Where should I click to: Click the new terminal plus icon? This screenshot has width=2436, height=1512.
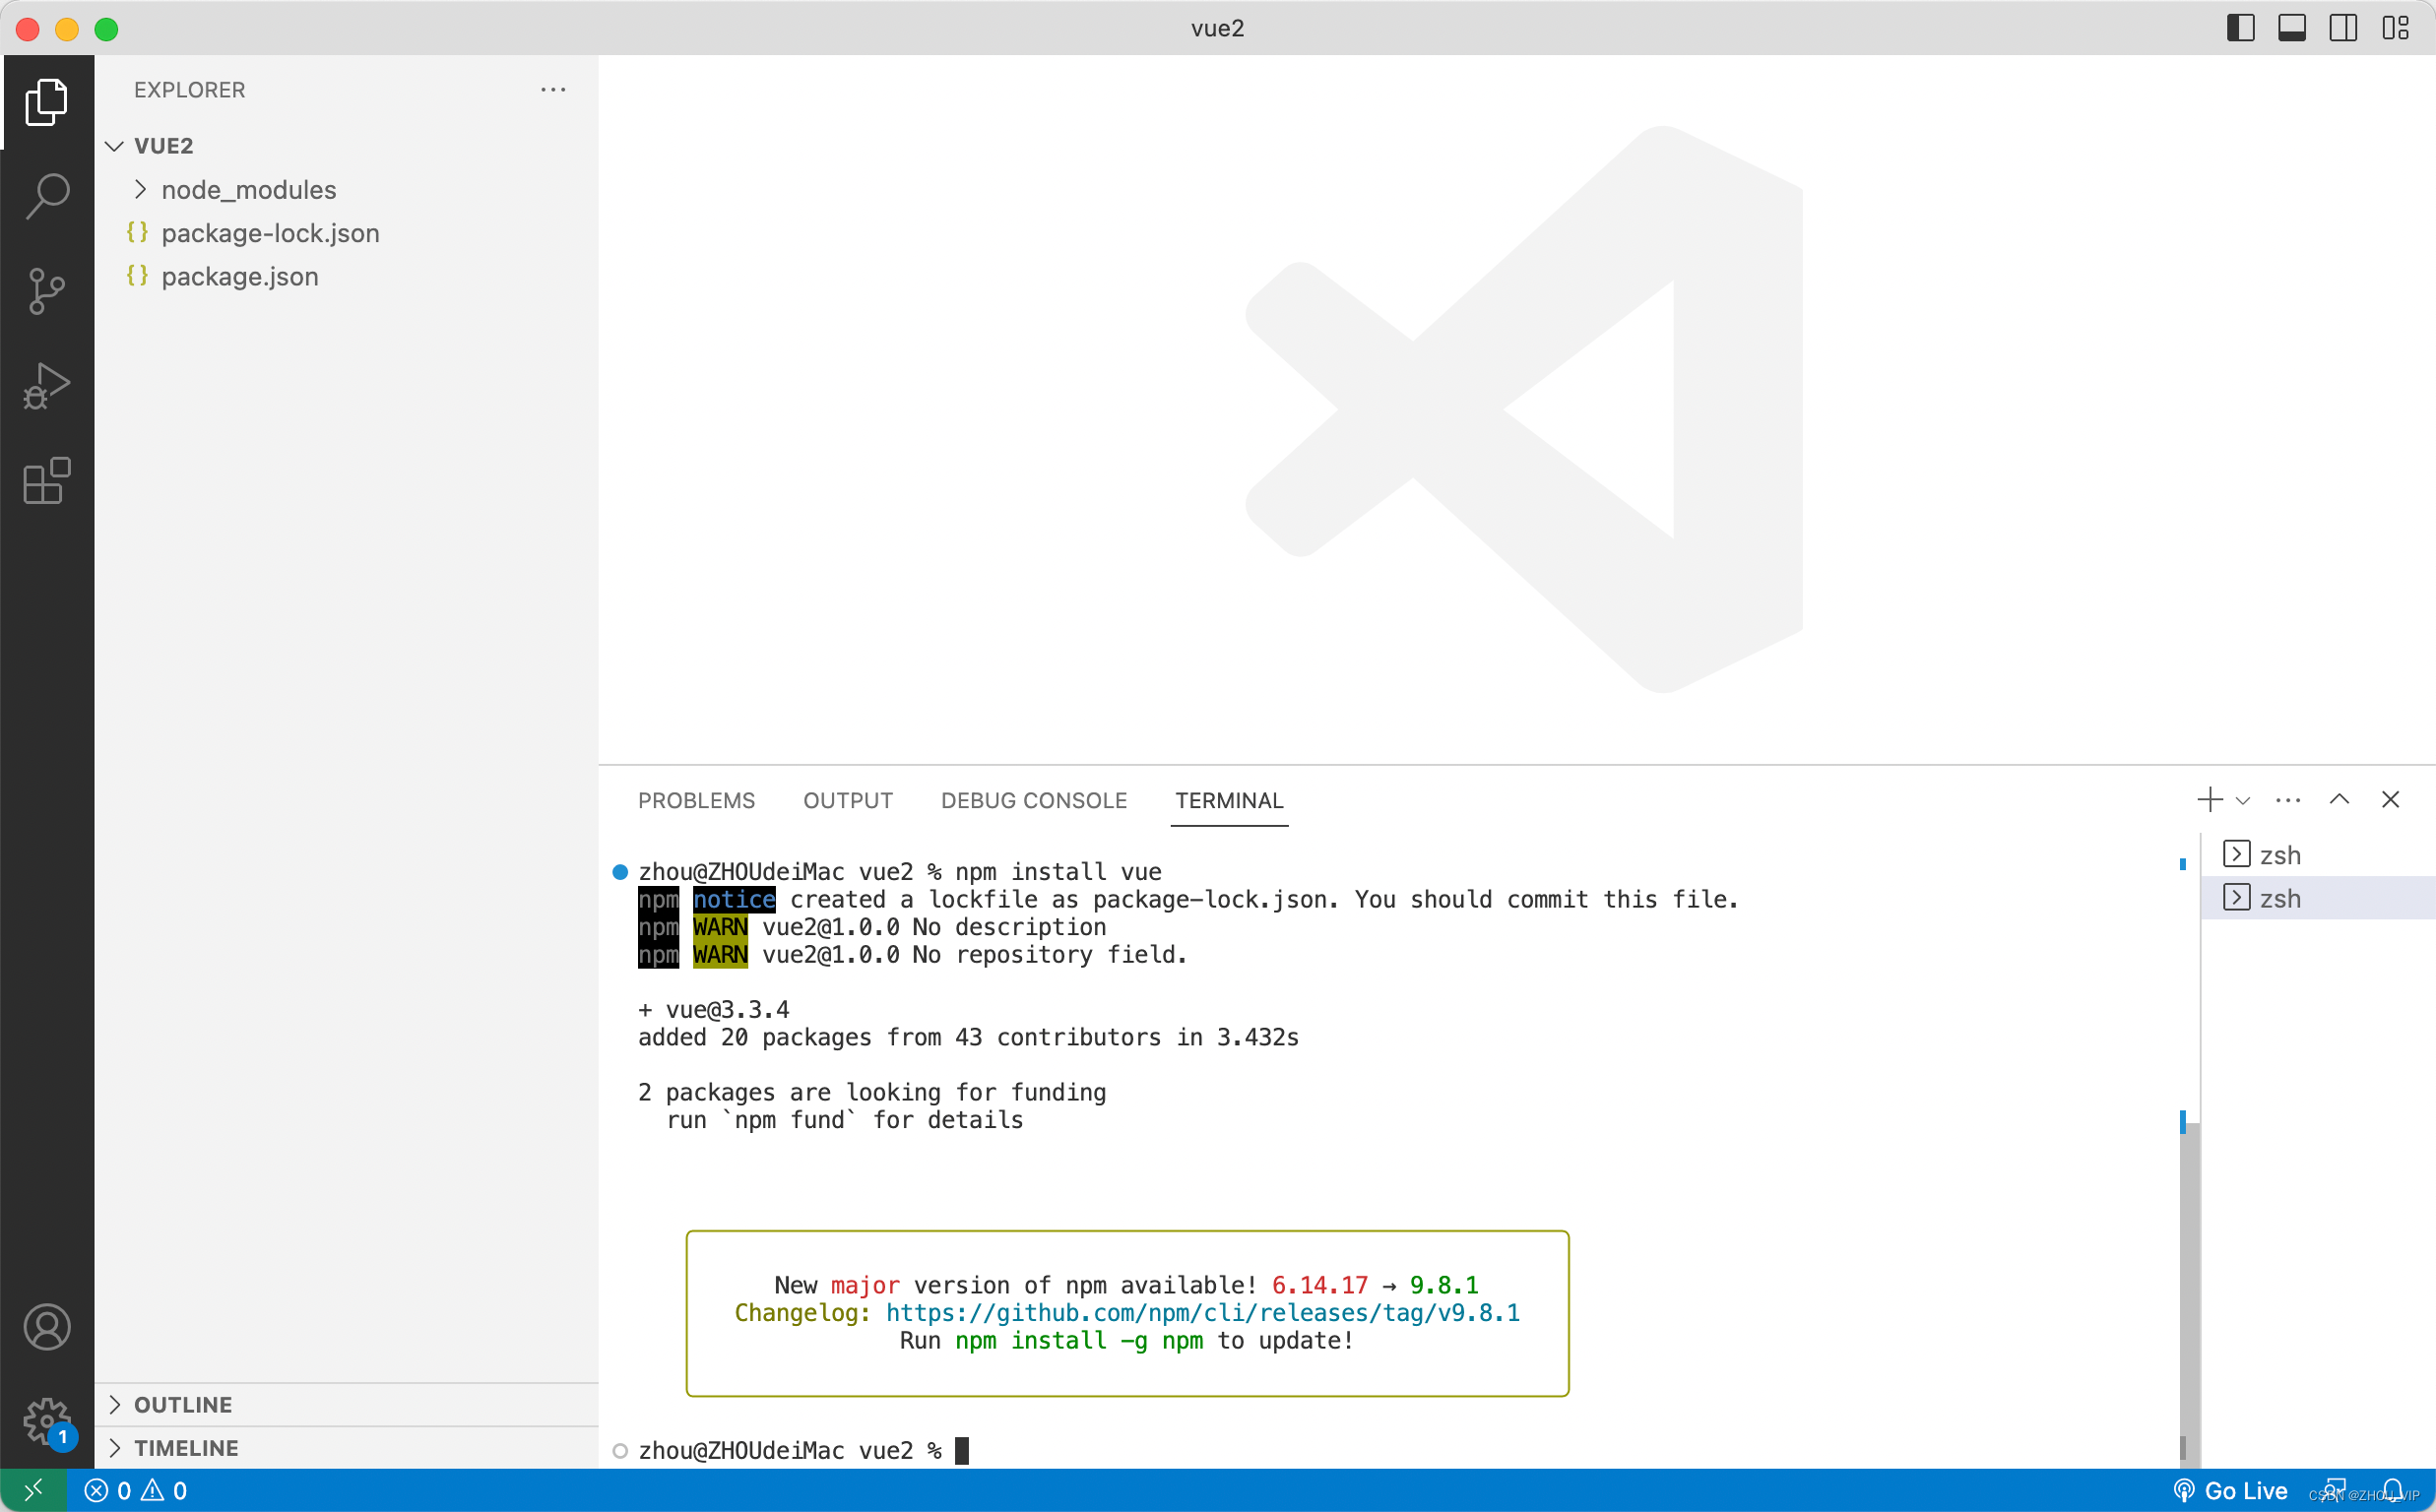2209,800
